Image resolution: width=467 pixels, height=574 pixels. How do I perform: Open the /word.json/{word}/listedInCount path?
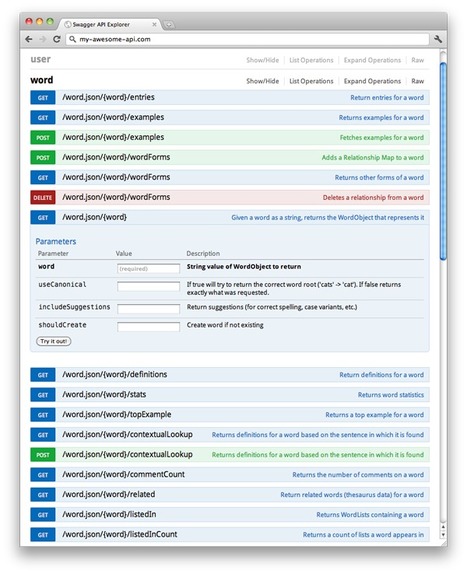point(120,534)
